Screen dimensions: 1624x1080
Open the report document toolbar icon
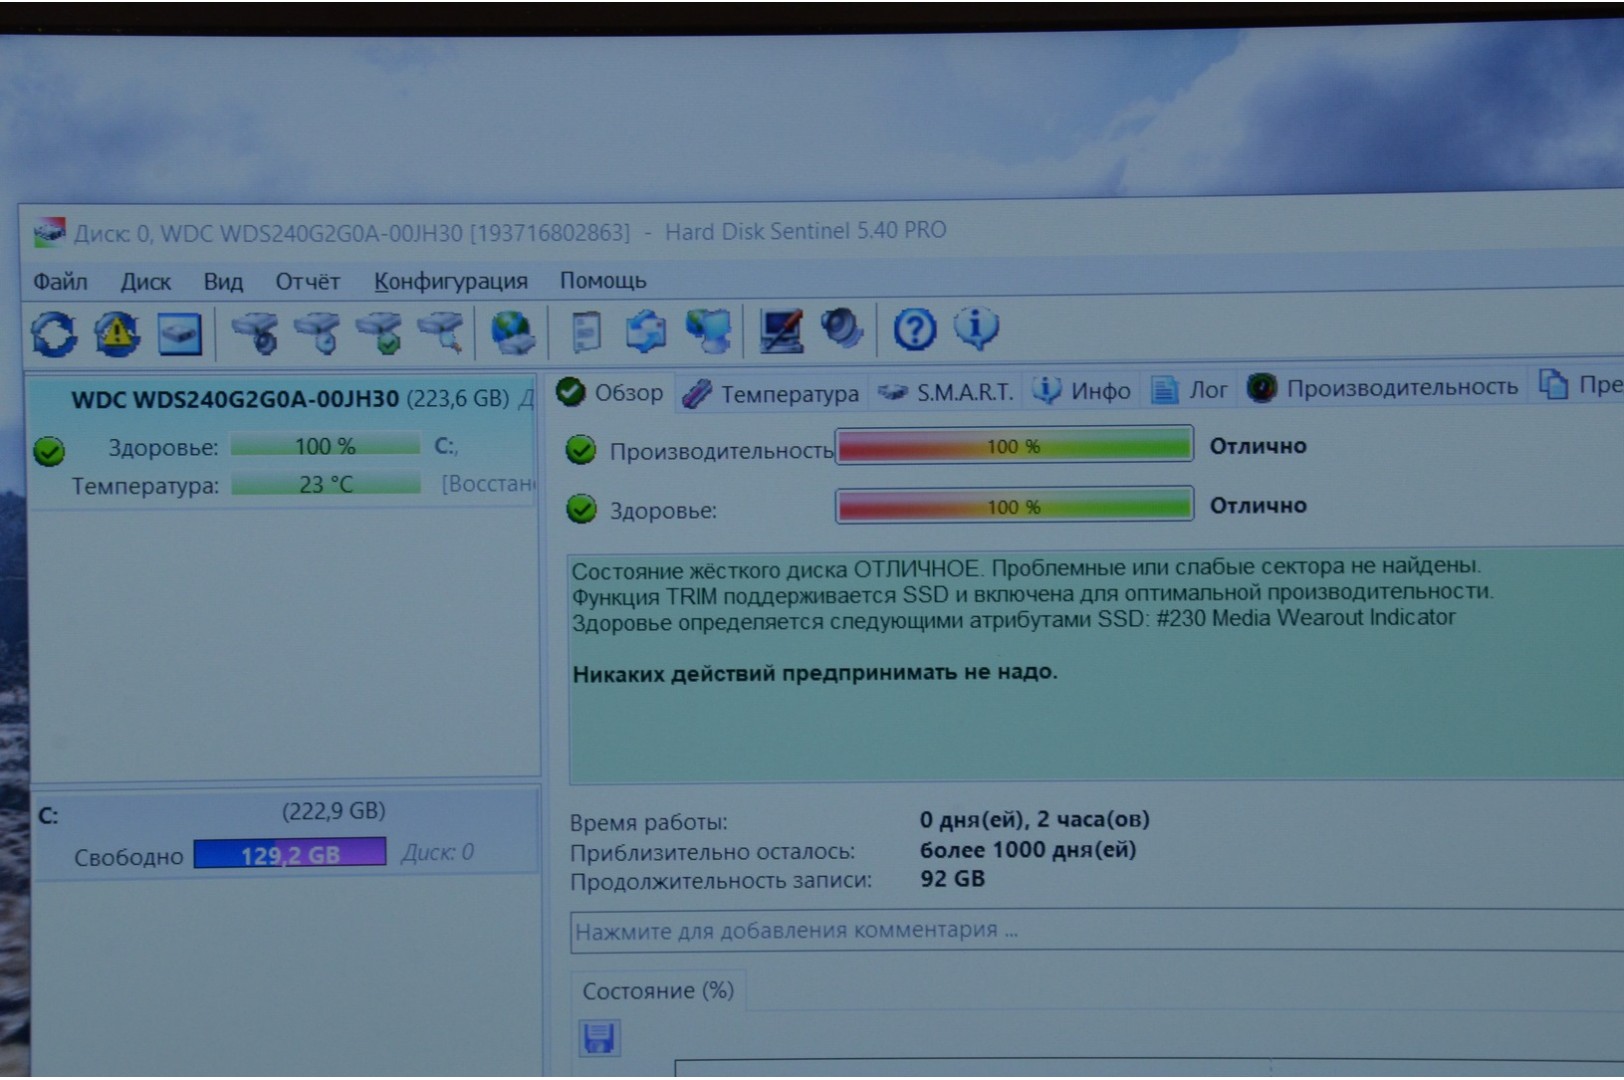click(x=586, y=332)
